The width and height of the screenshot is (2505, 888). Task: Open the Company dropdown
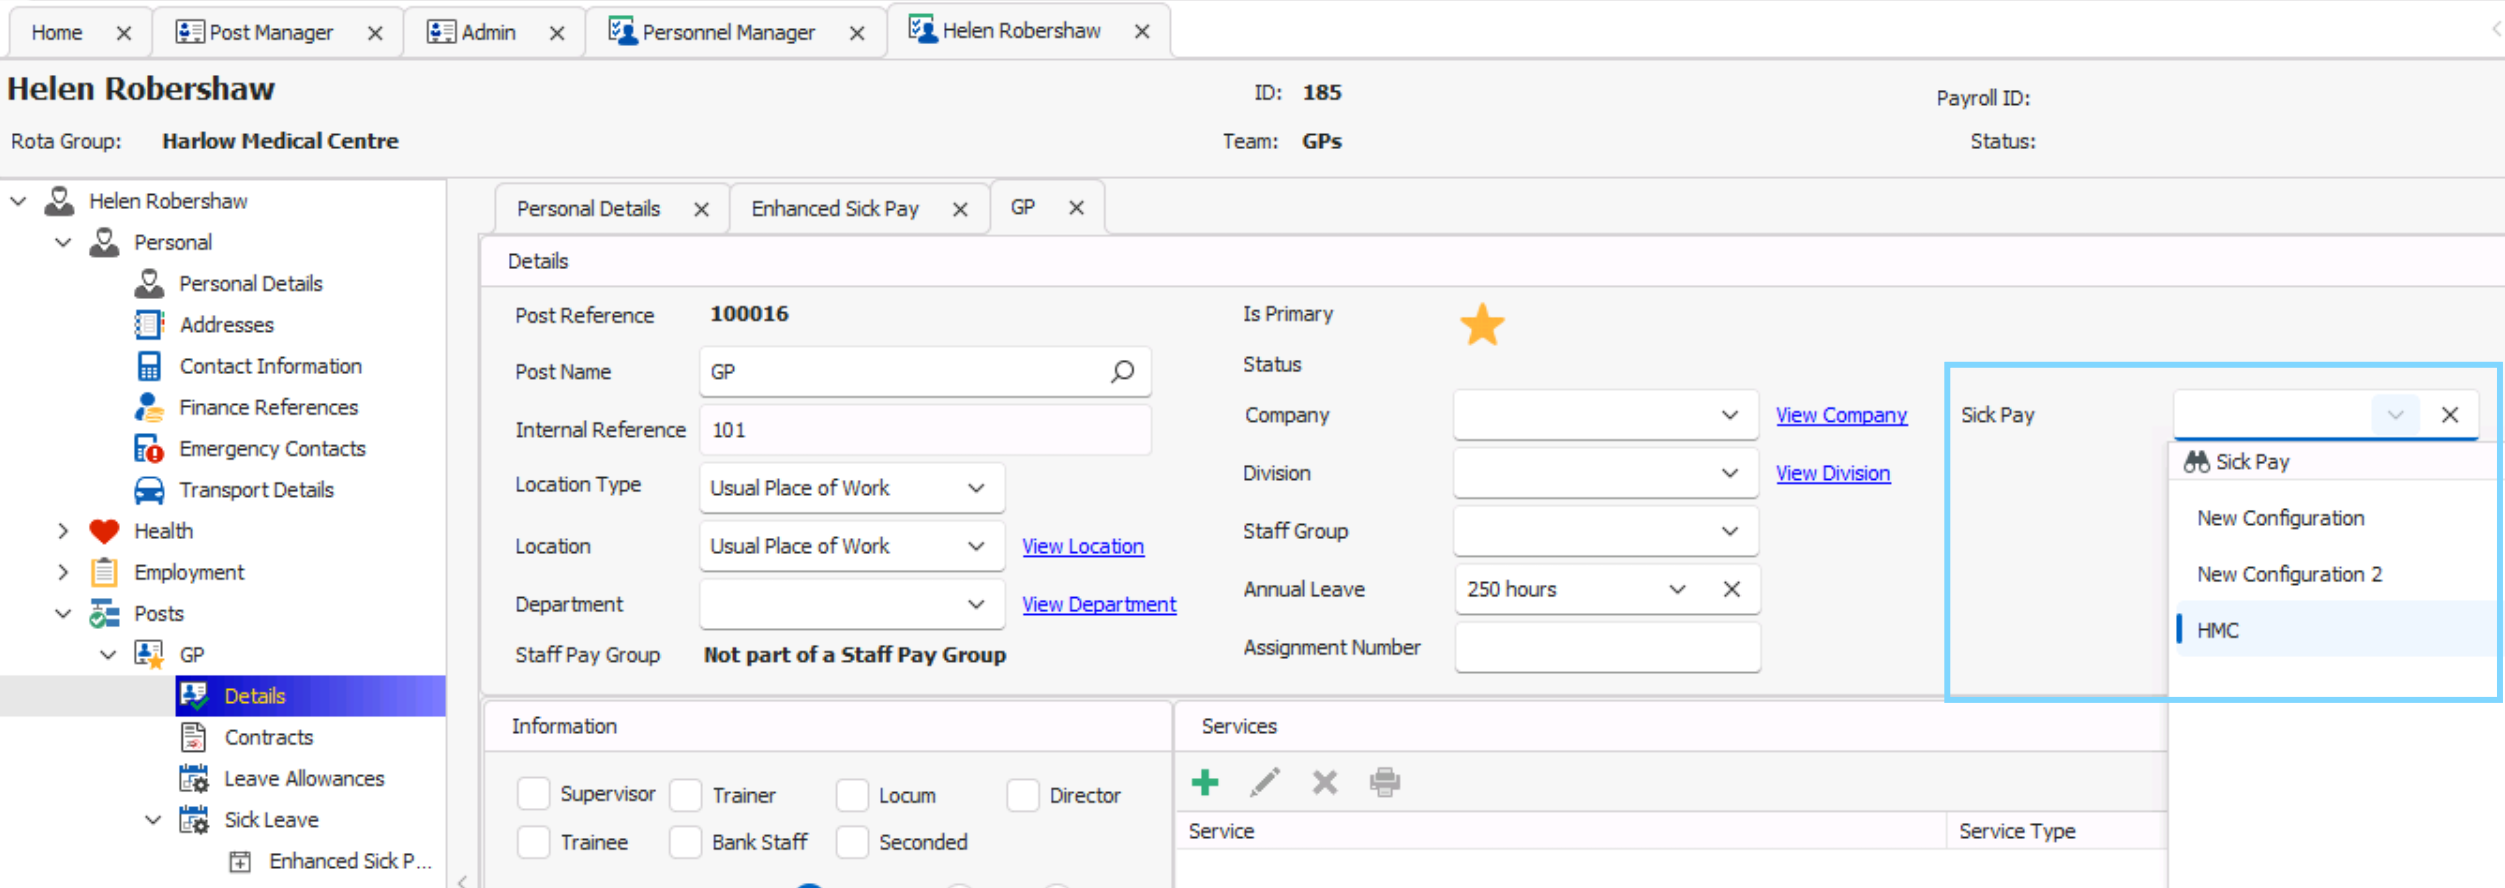point(1729,415)
